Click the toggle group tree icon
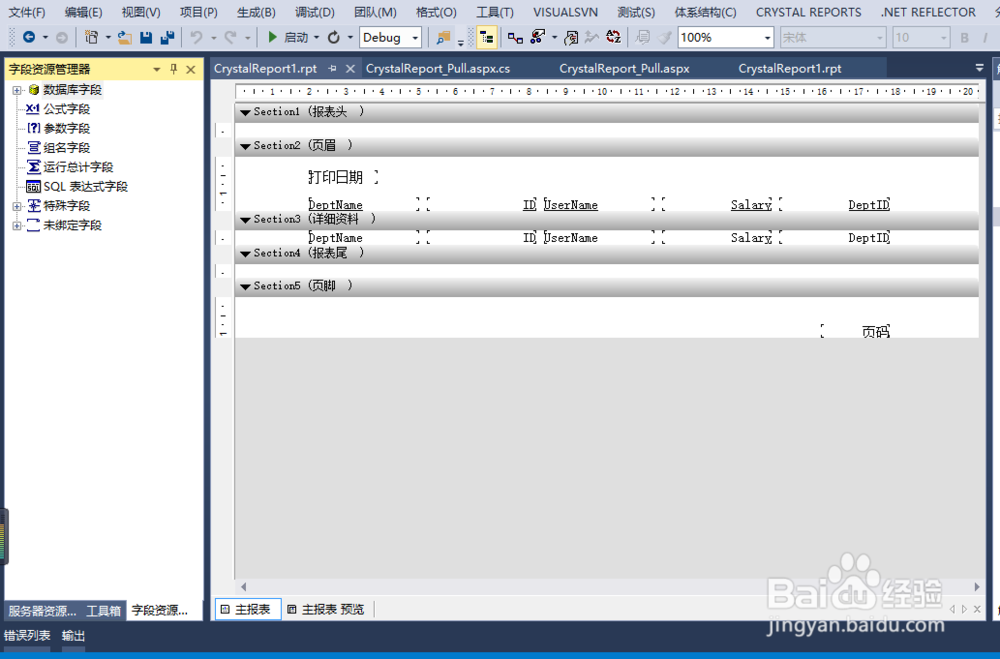1000x659 pixels. pos(487,37)
